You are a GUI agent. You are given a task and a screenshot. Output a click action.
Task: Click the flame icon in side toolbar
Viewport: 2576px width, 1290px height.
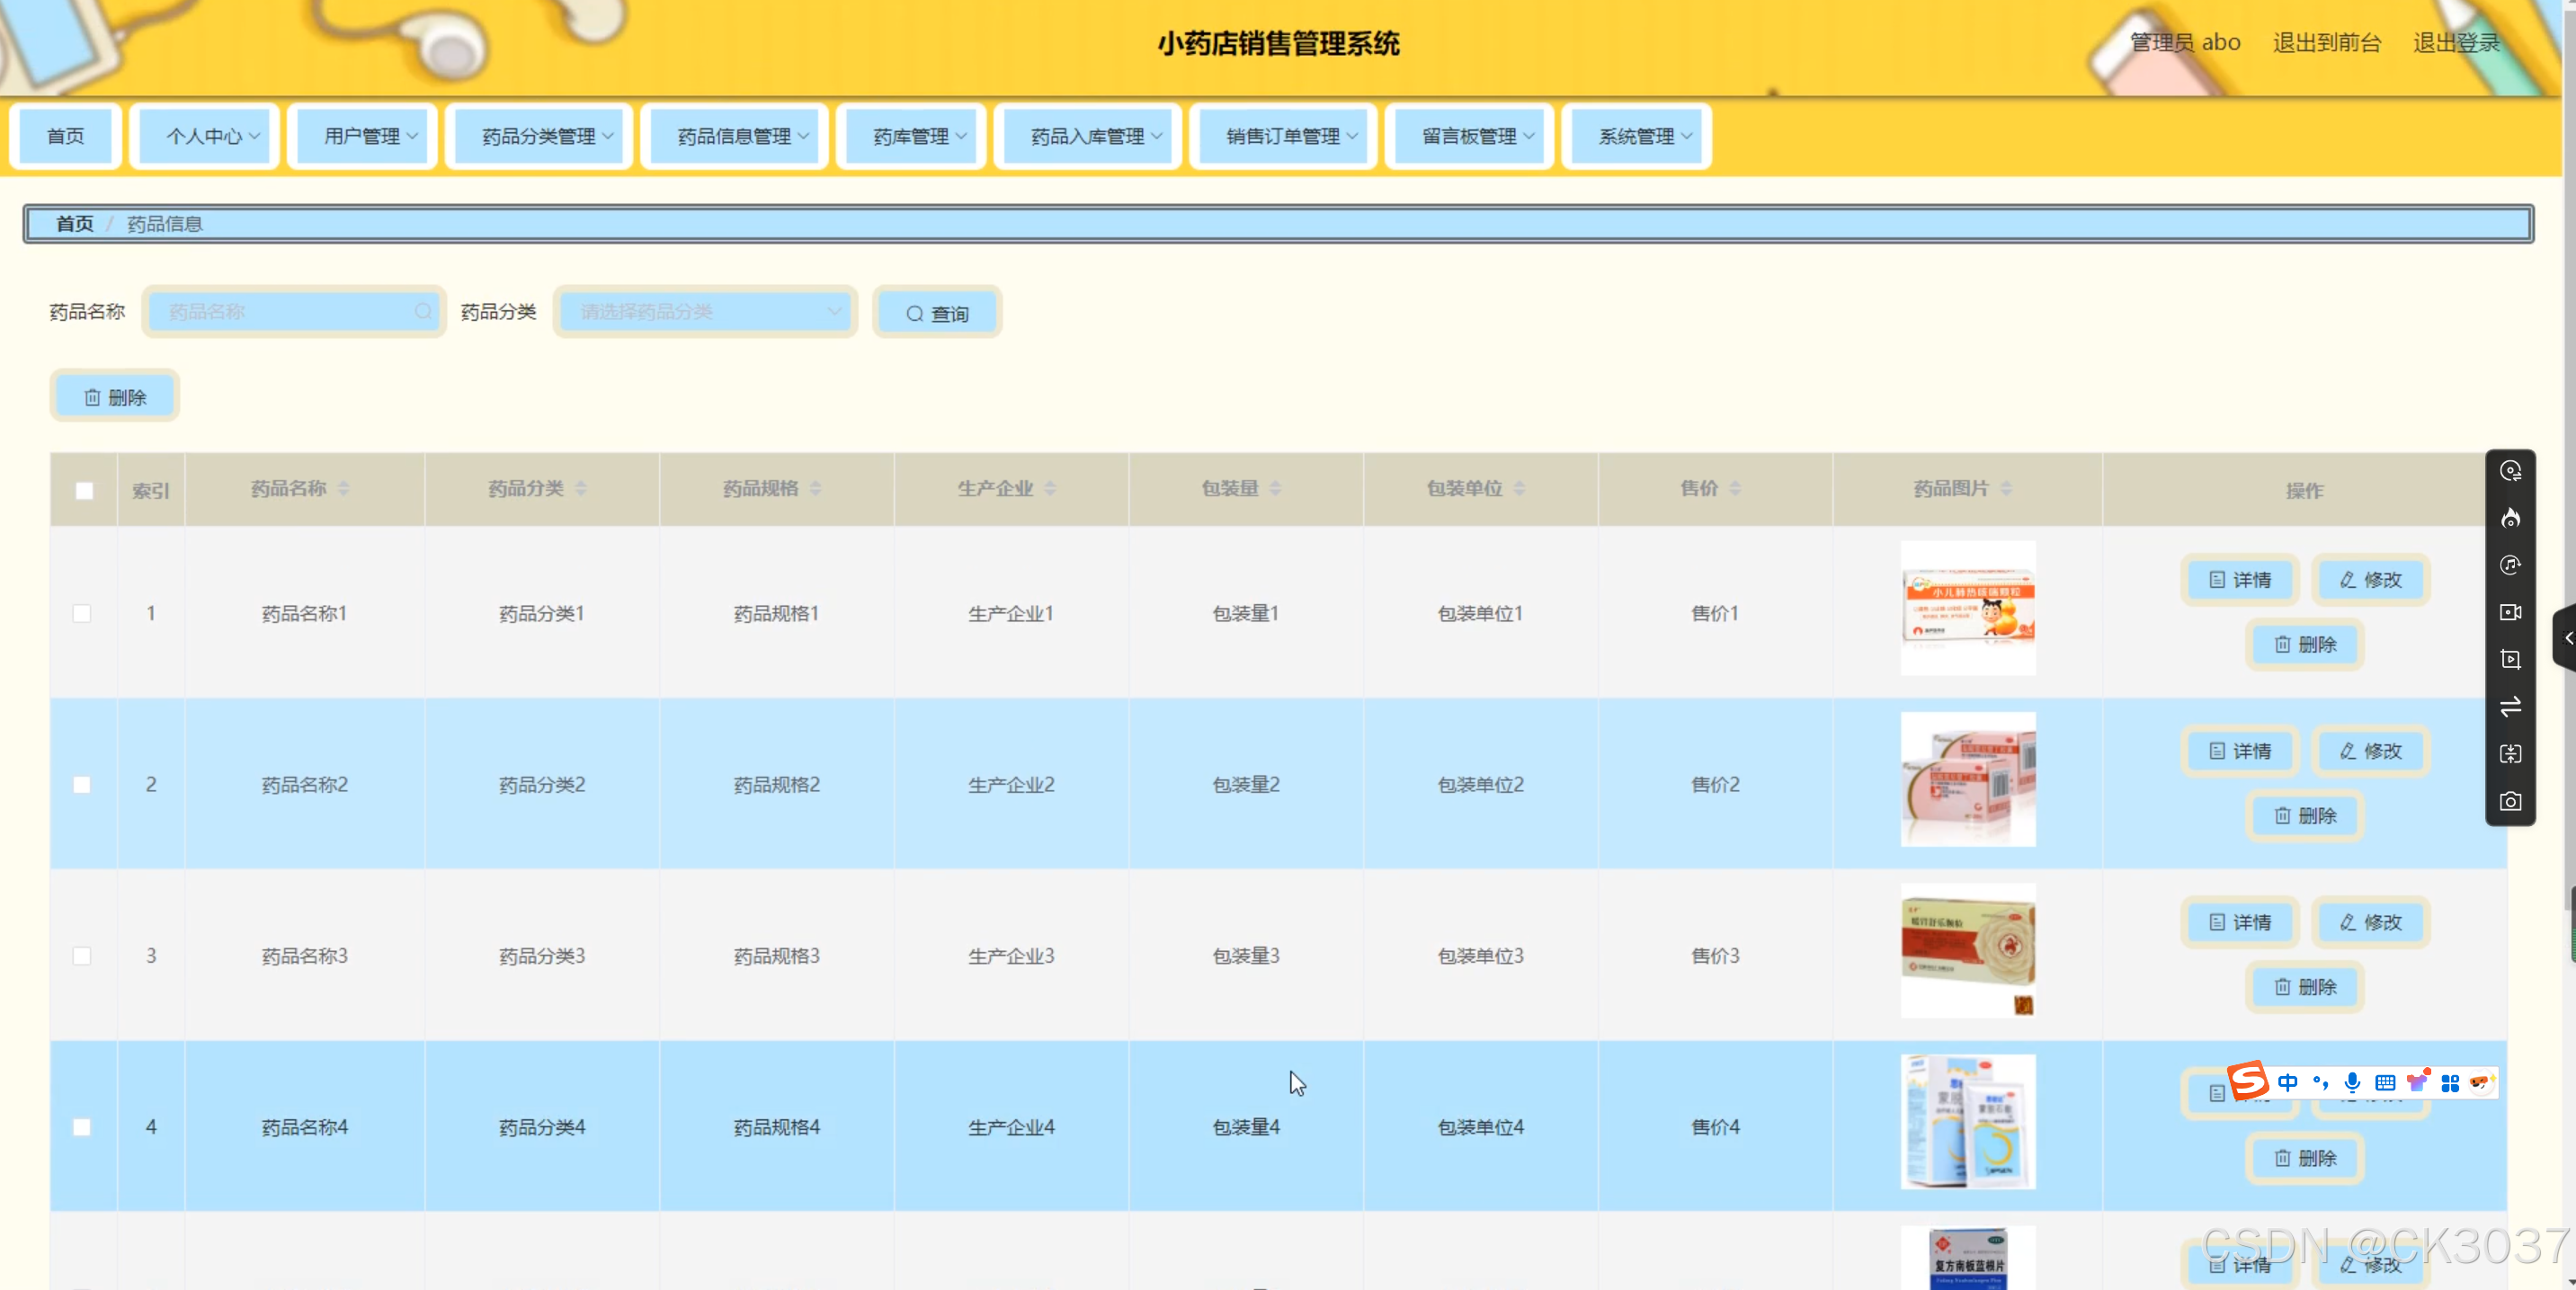coord(2510,518)
